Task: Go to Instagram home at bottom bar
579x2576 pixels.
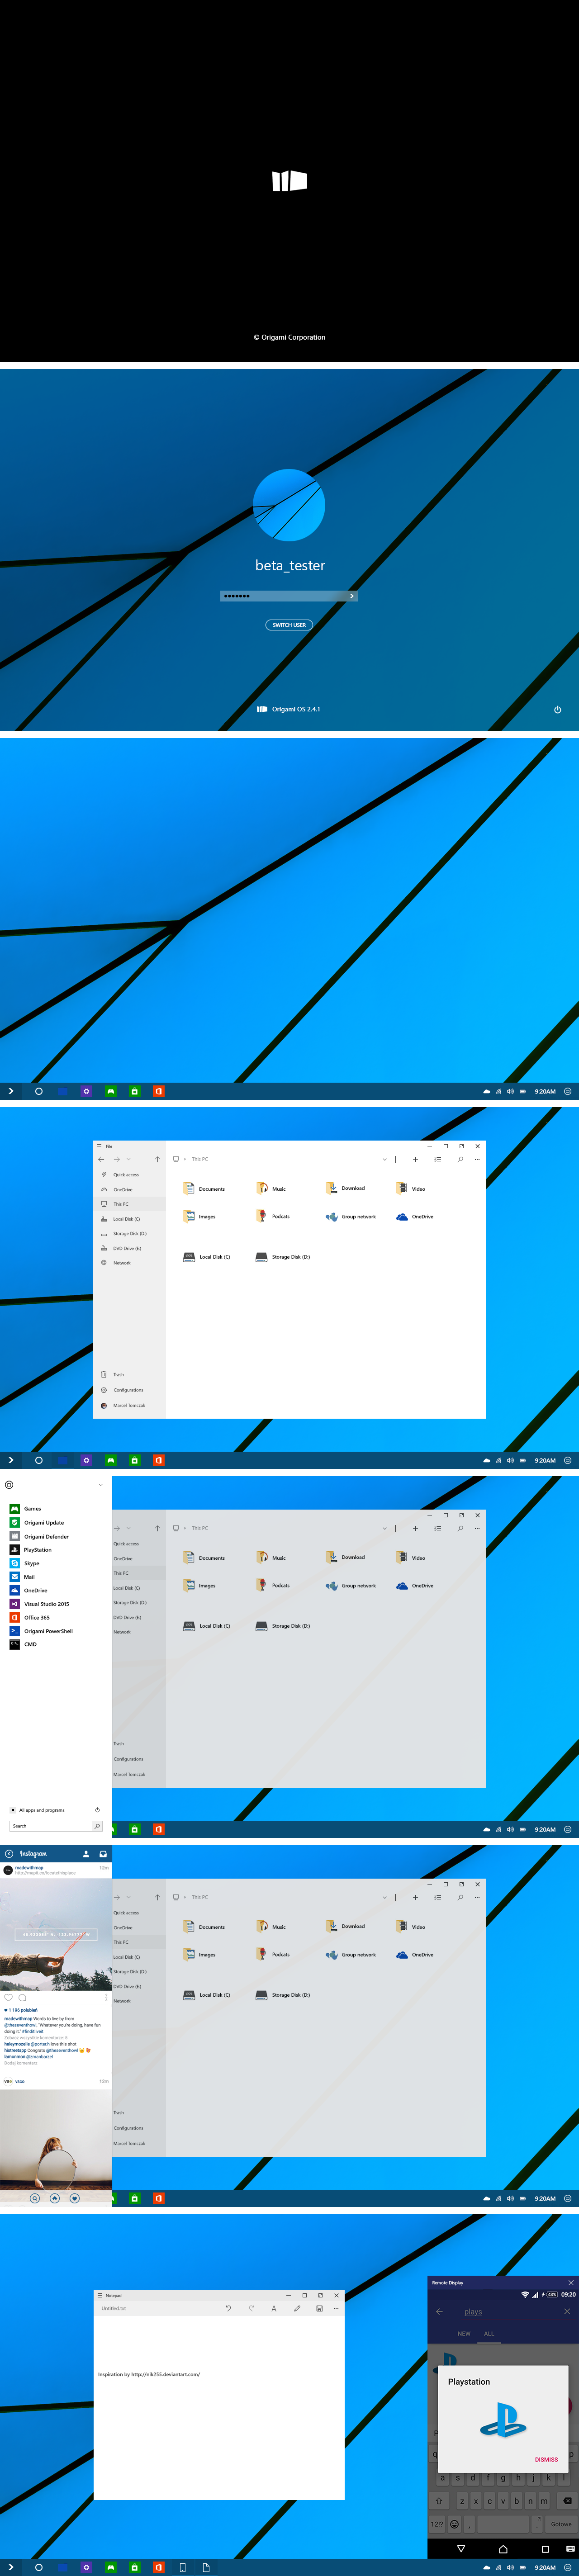Action: [55, 2198]
